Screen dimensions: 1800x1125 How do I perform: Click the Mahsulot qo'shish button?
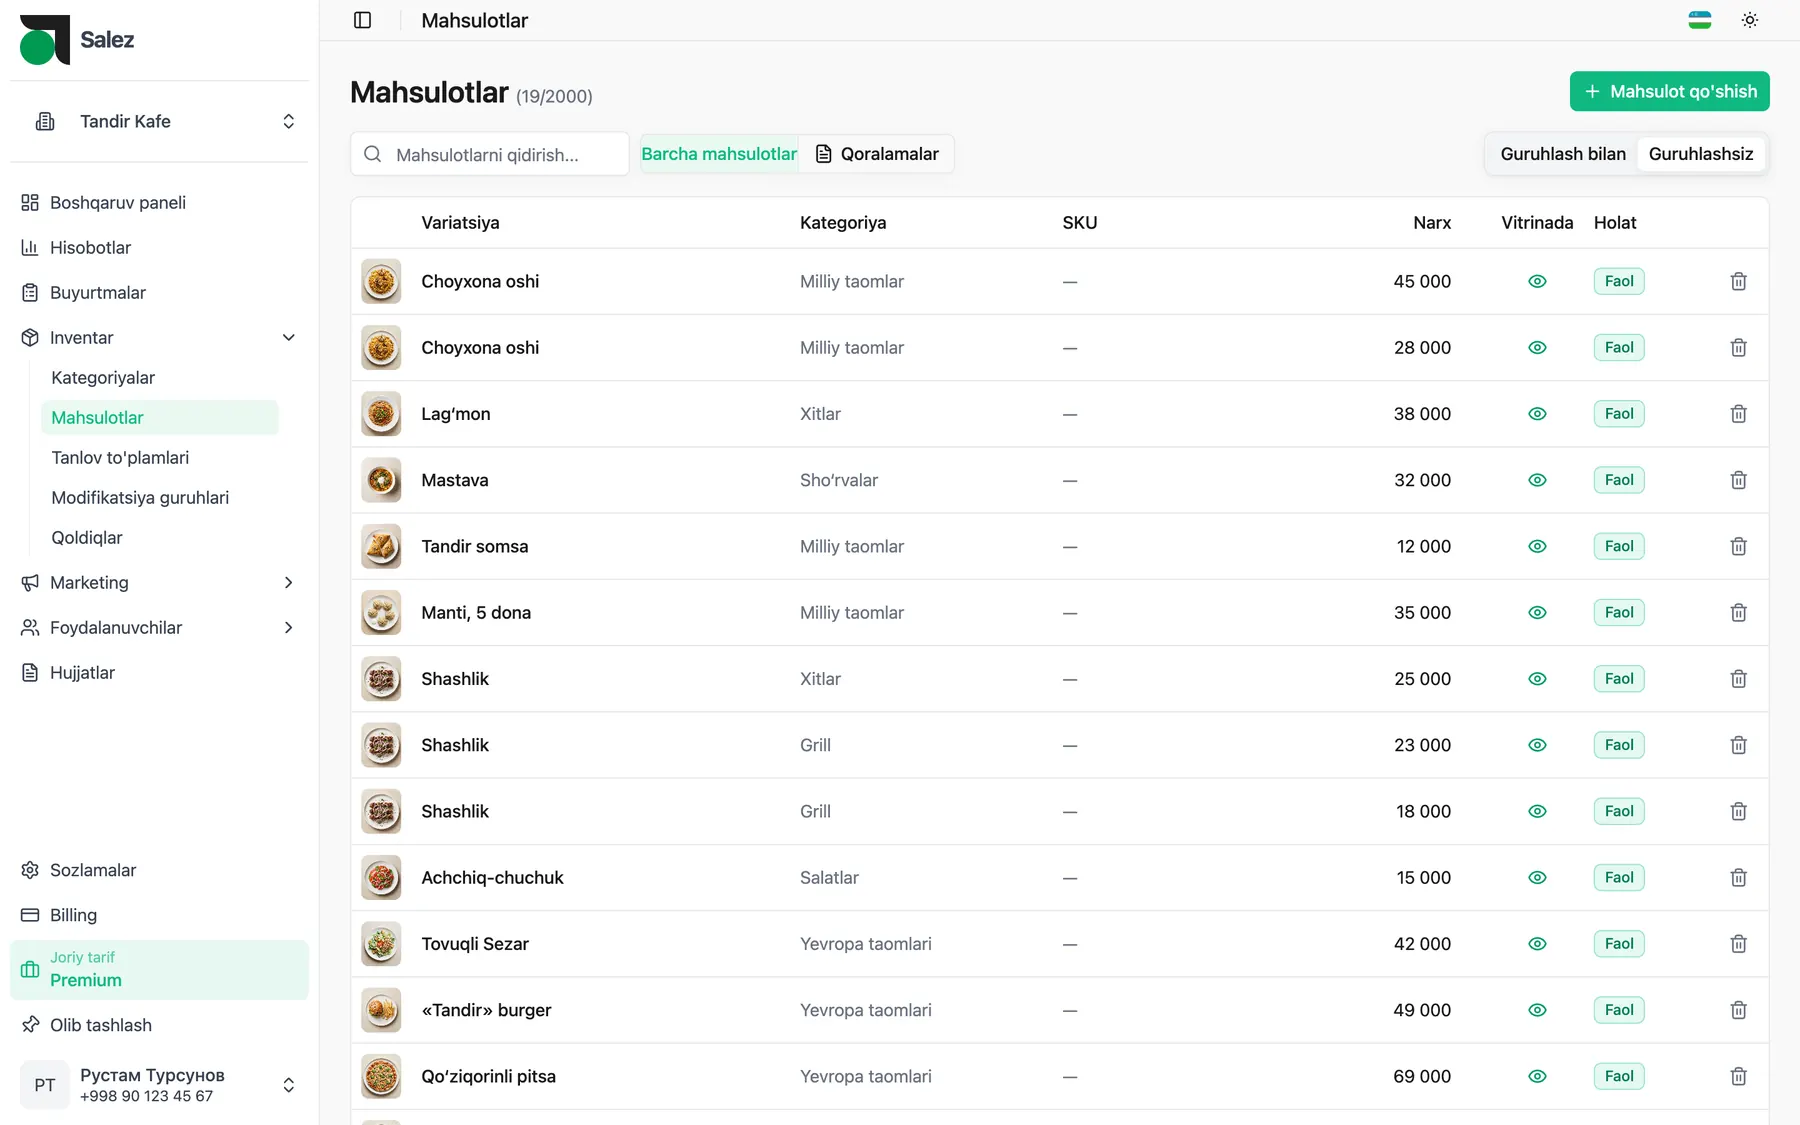[1670, 91]
